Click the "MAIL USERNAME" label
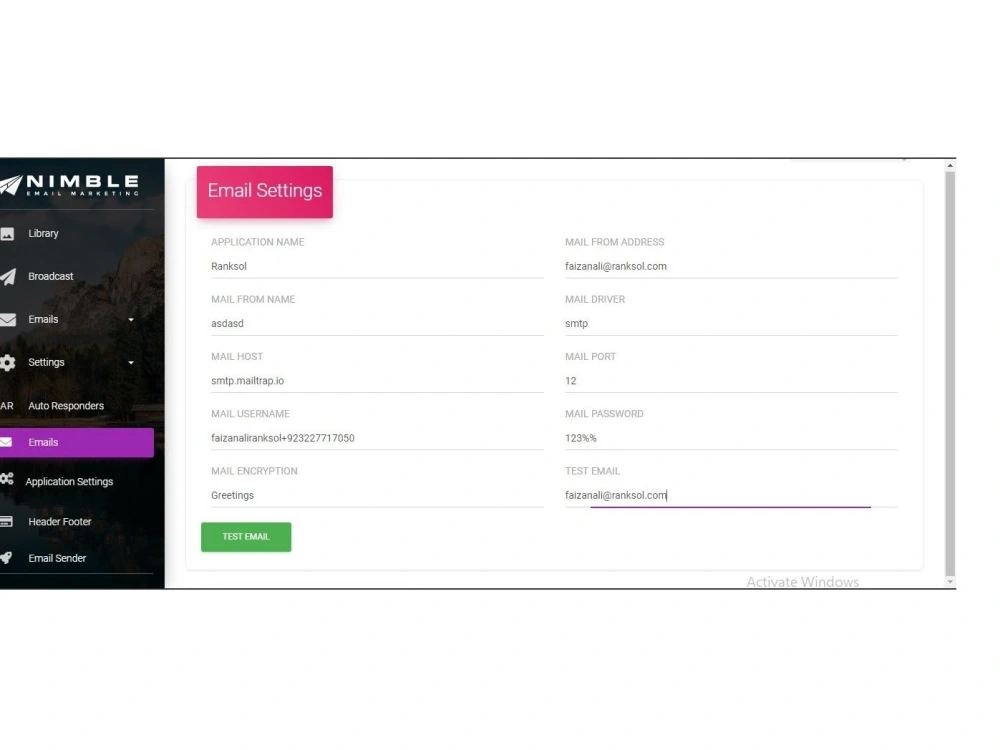This screenshot has height=750, width=1000. click(x=250, y=414)
